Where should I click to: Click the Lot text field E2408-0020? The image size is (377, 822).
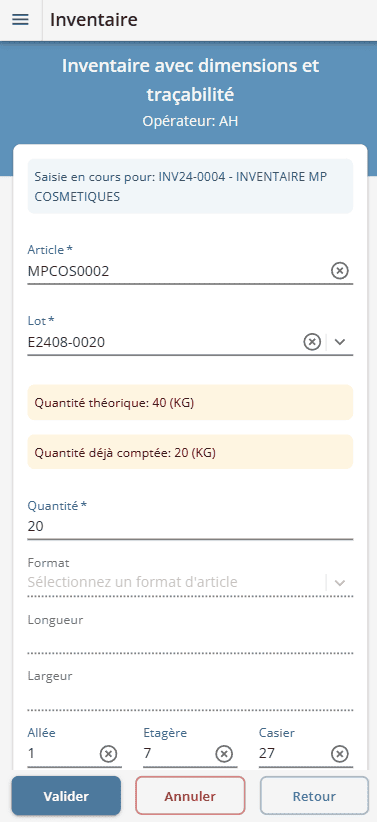[x=165, y=342]
